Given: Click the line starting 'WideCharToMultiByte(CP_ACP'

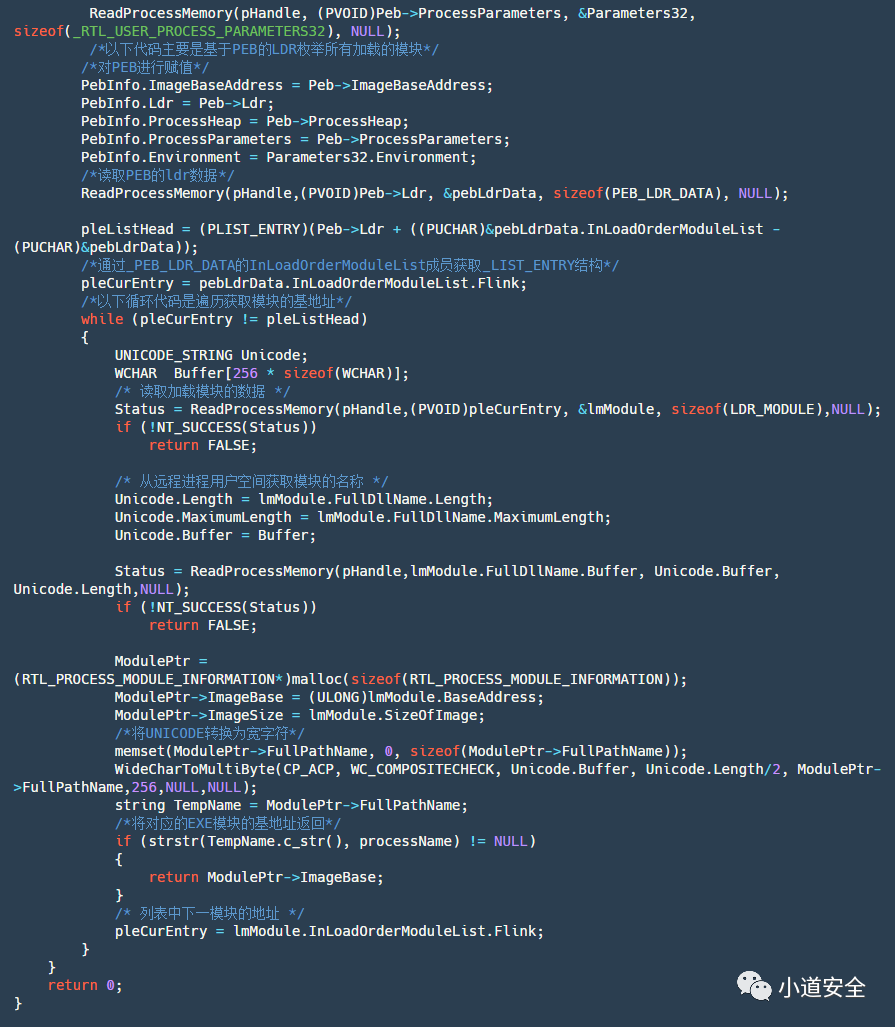Looking at the screenshot, I should 497,770.
